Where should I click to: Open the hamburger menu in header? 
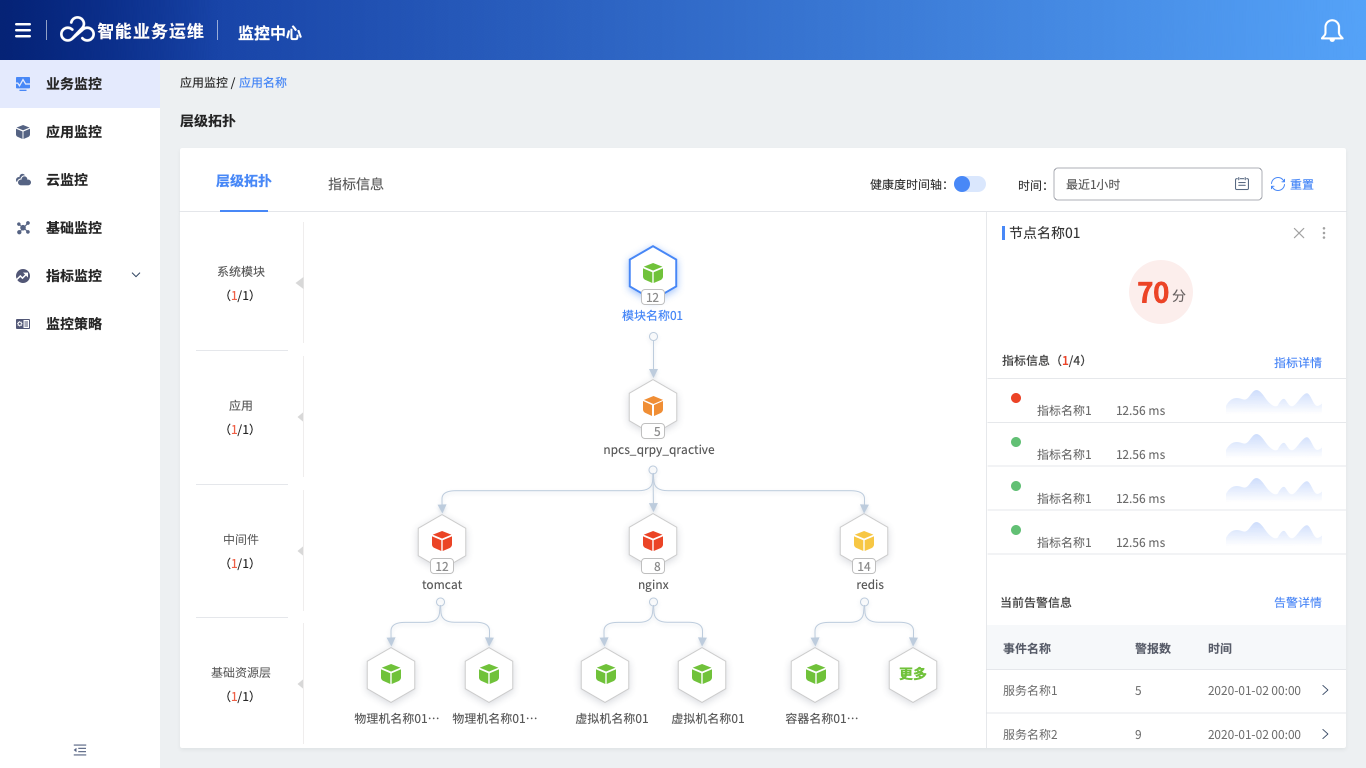tap(23, 31)
